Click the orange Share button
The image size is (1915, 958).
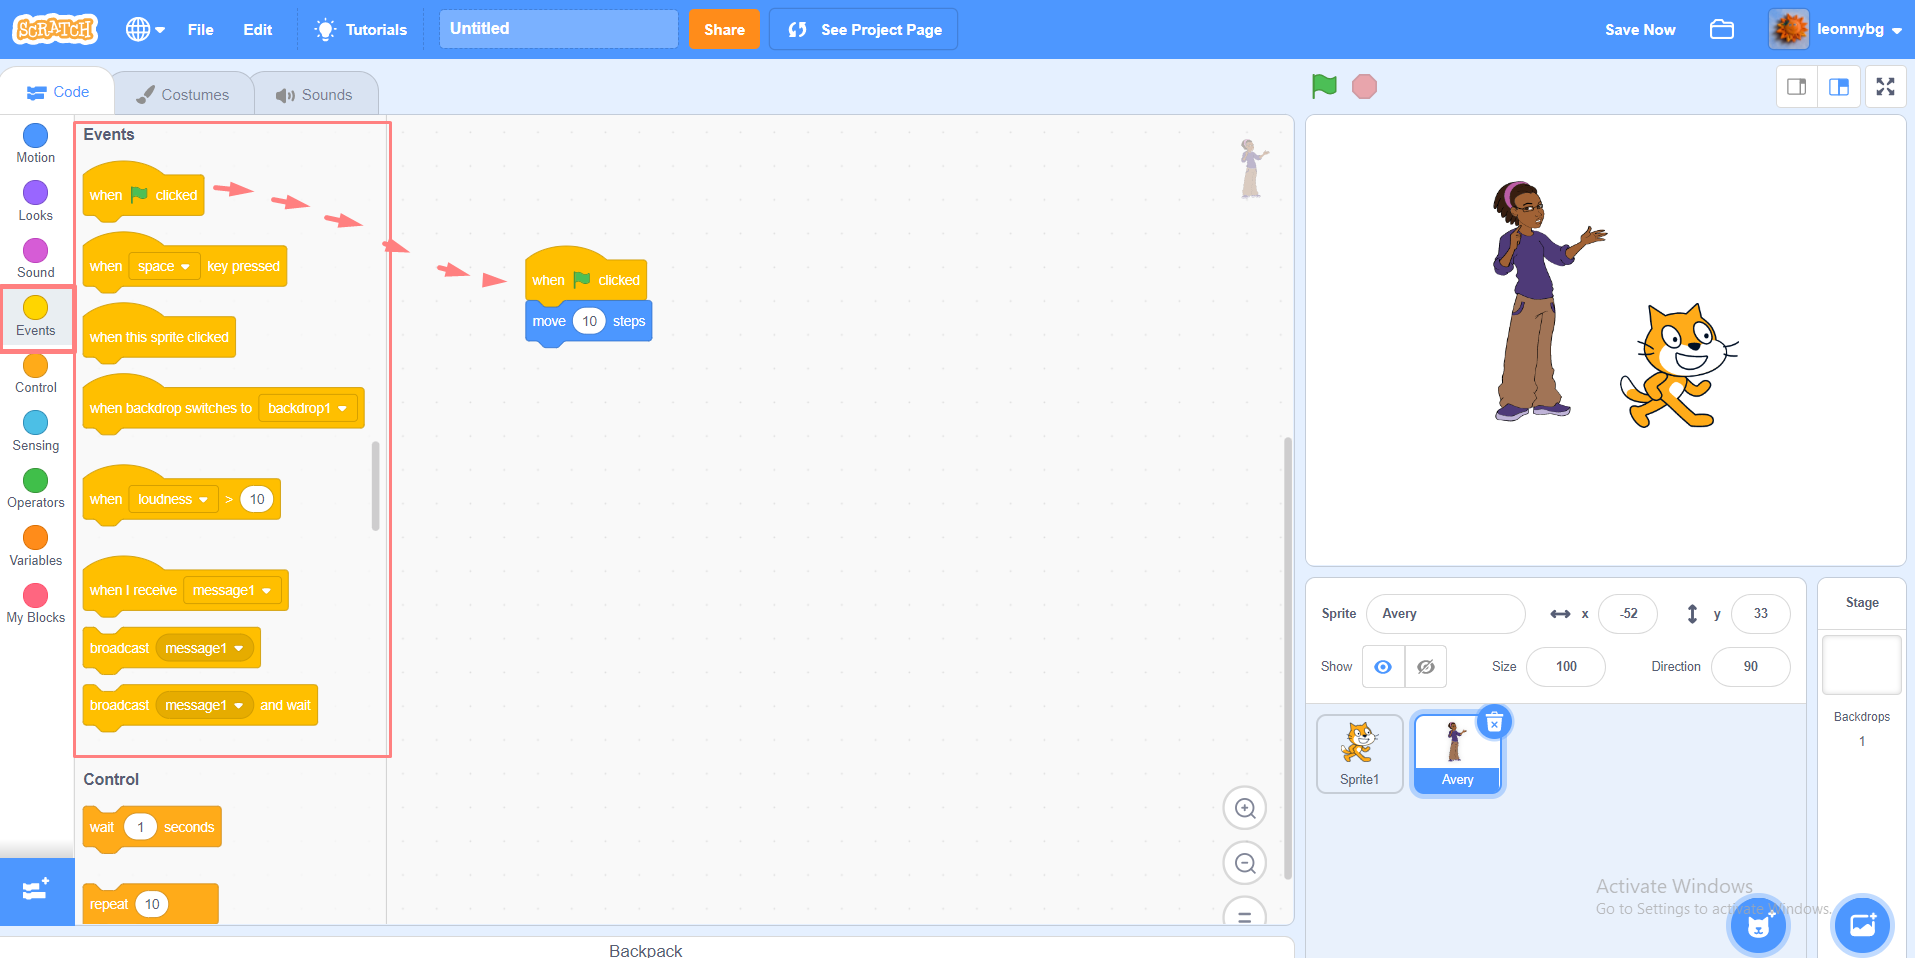point(724,29)
